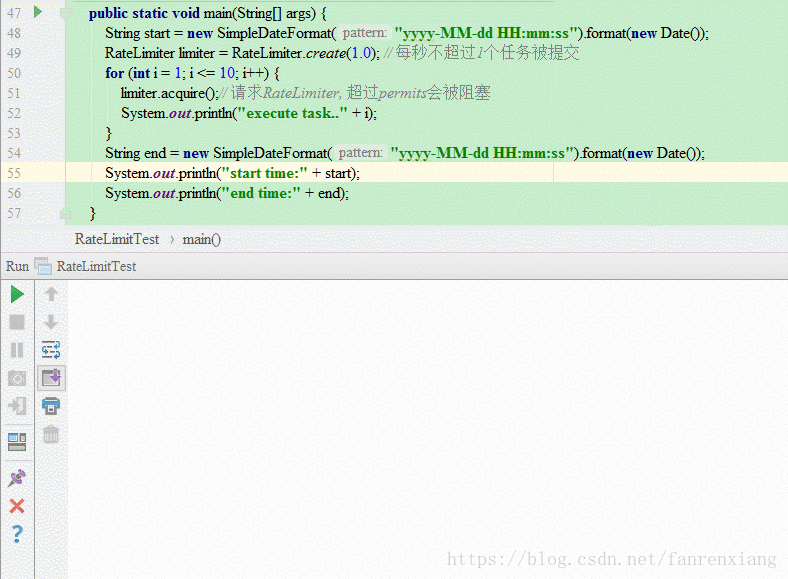Navigate down the stack trace arrow
The image size is (788, 579).
[x=51, y=322]
